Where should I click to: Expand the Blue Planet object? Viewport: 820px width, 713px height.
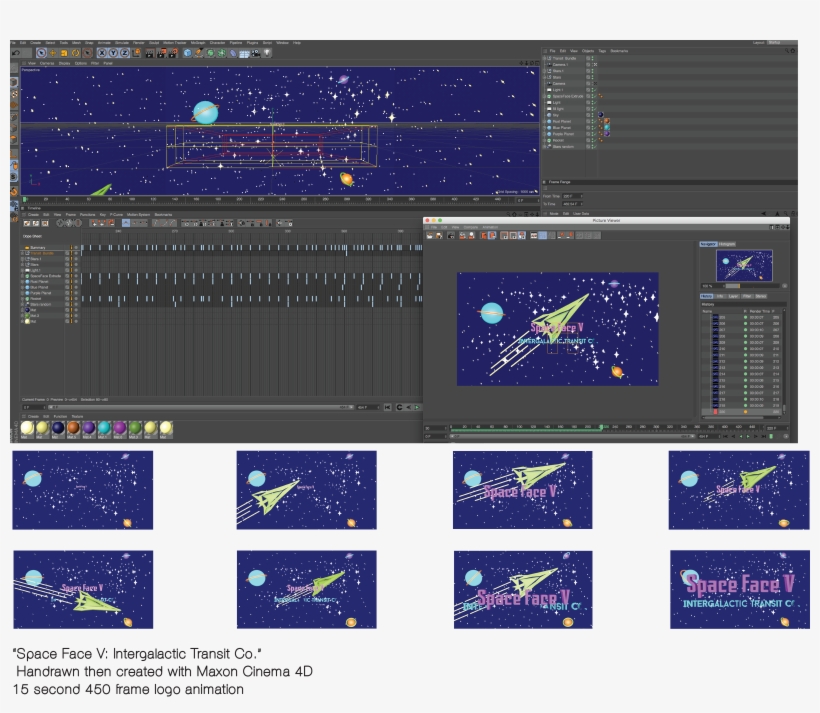pos(544,128)
